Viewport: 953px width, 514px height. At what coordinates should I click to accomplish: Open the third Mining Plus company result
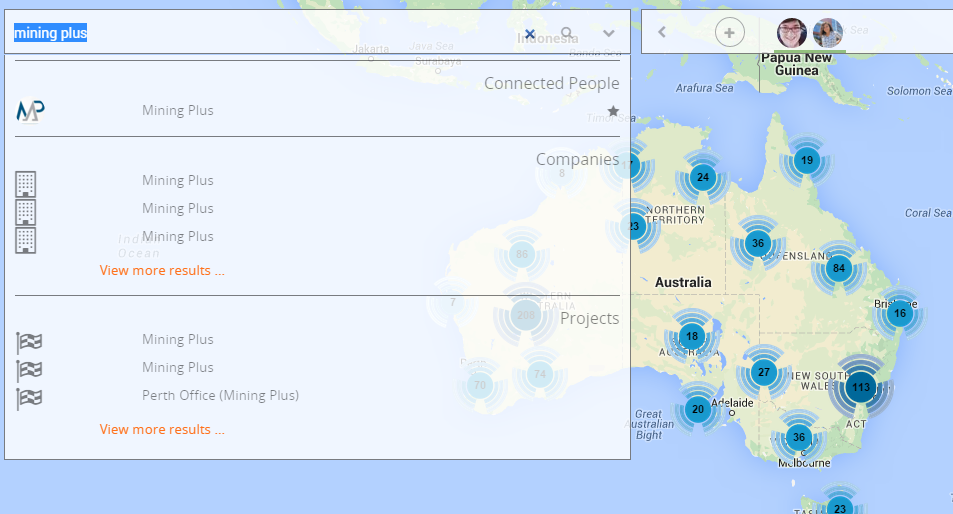tap(177, 236)
